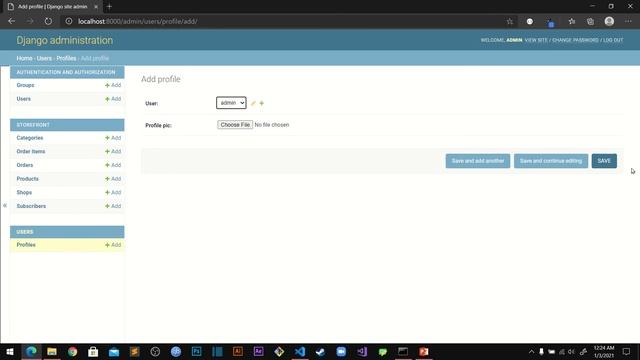Add a new Category from the sidebar
The height and width of the screenshot is (360, 640).
[113, 138]
